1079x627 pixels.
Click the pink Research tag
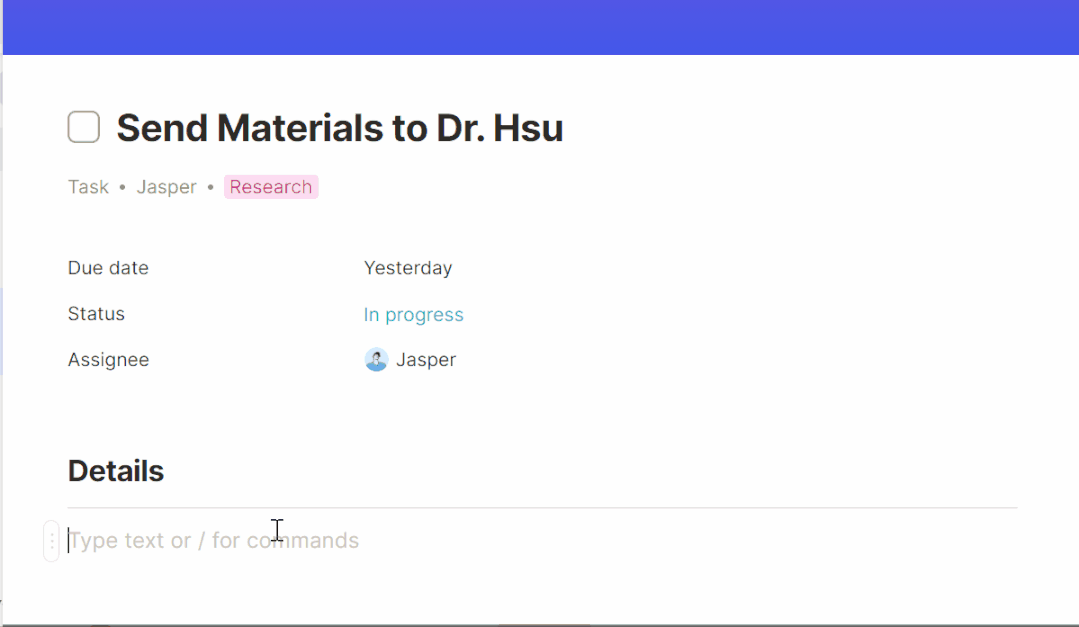[x=271, y=187]
